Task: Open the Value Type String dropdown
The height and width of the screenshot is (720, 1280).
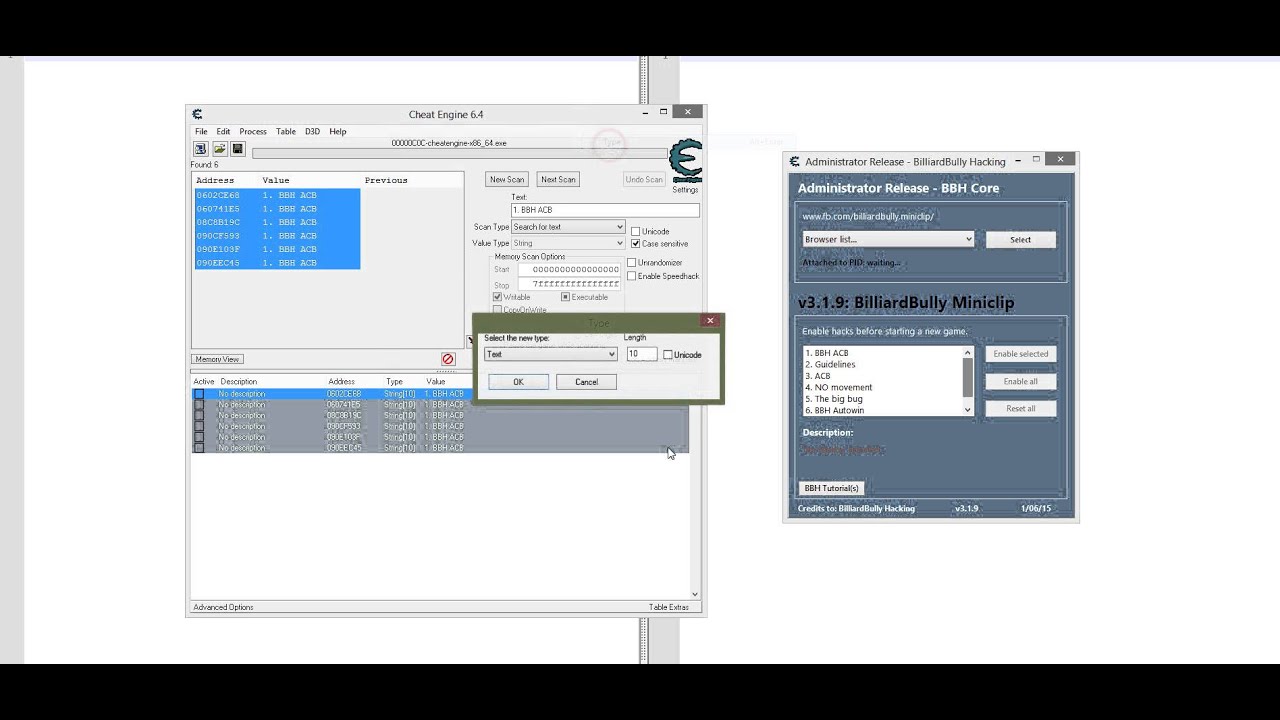Action: coord(568,243)
